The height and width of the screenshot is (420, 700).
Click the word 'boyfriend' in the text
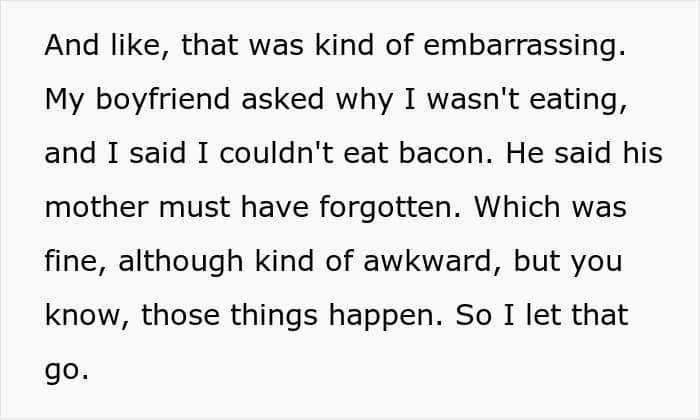point(162,100)
